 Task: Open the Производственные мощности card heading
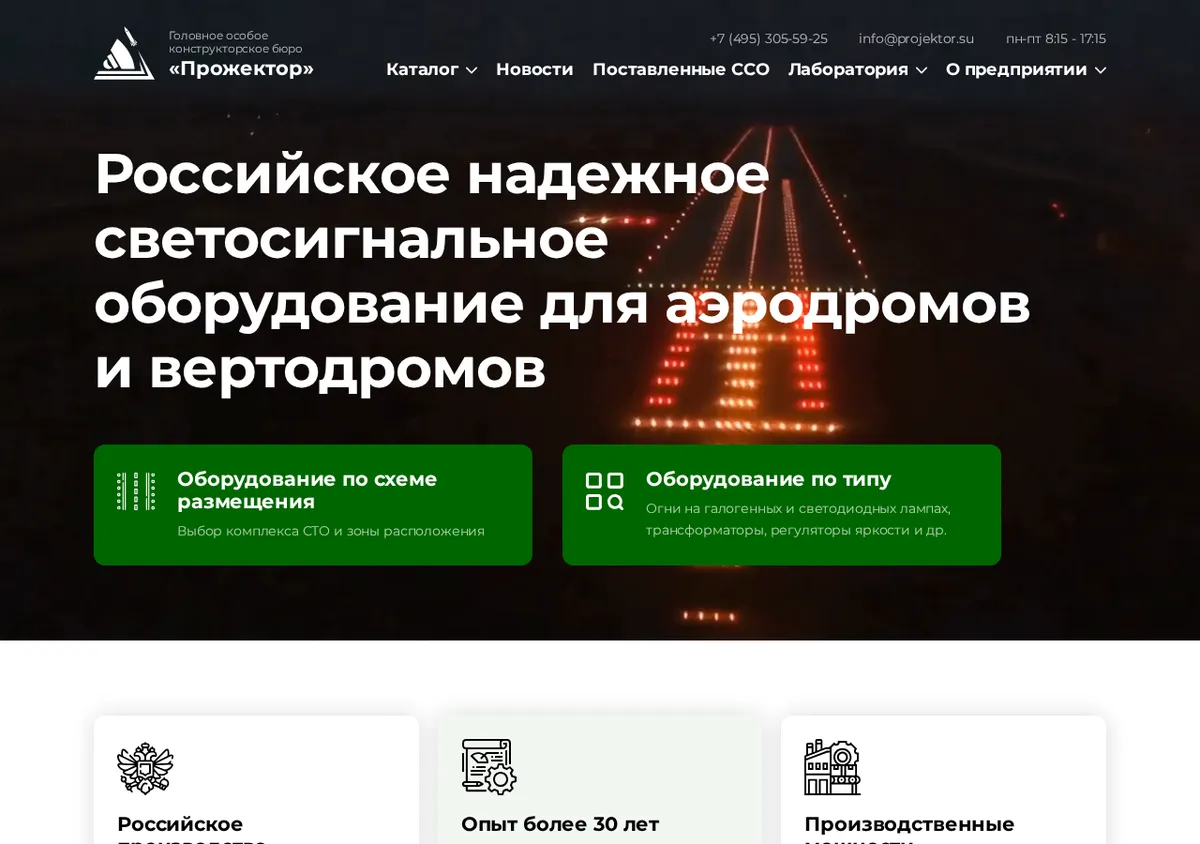[x=909, y=830]
